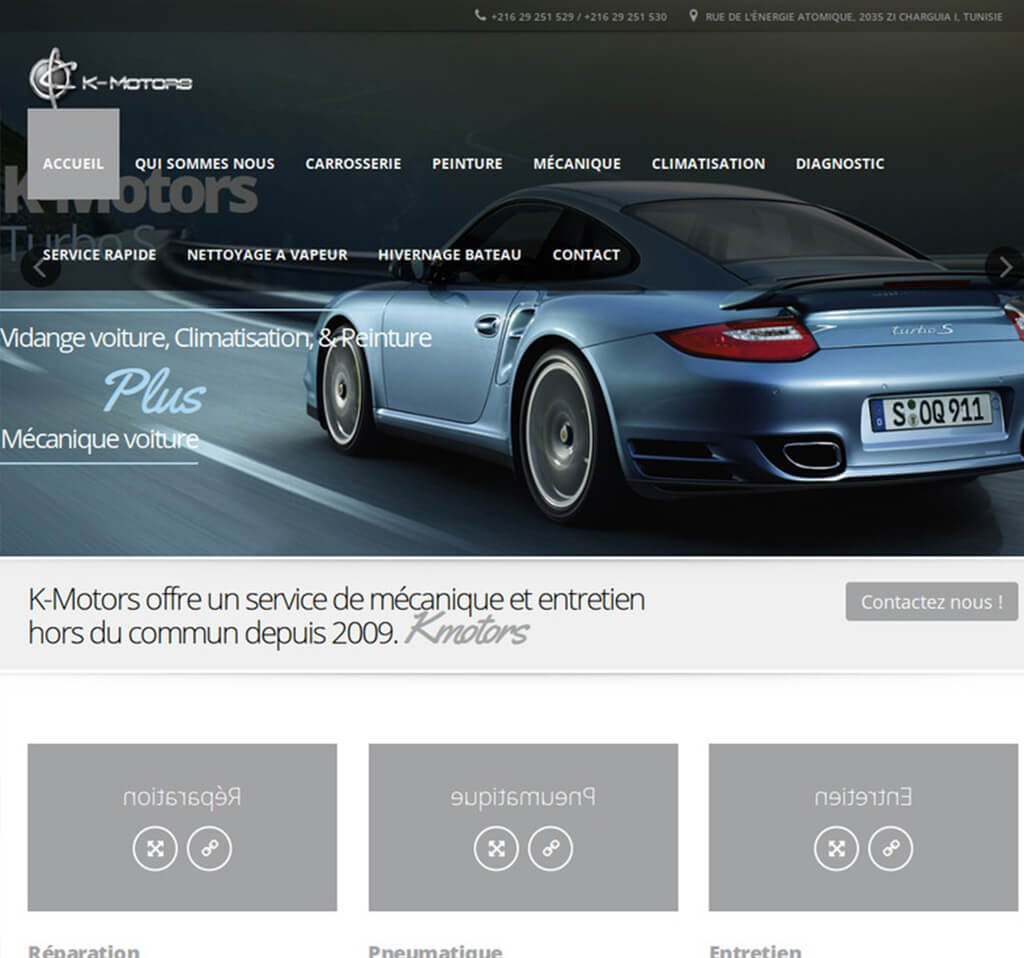Click the Réparation card link icon
Screen dimensions: 1024x958
(209, 848)
